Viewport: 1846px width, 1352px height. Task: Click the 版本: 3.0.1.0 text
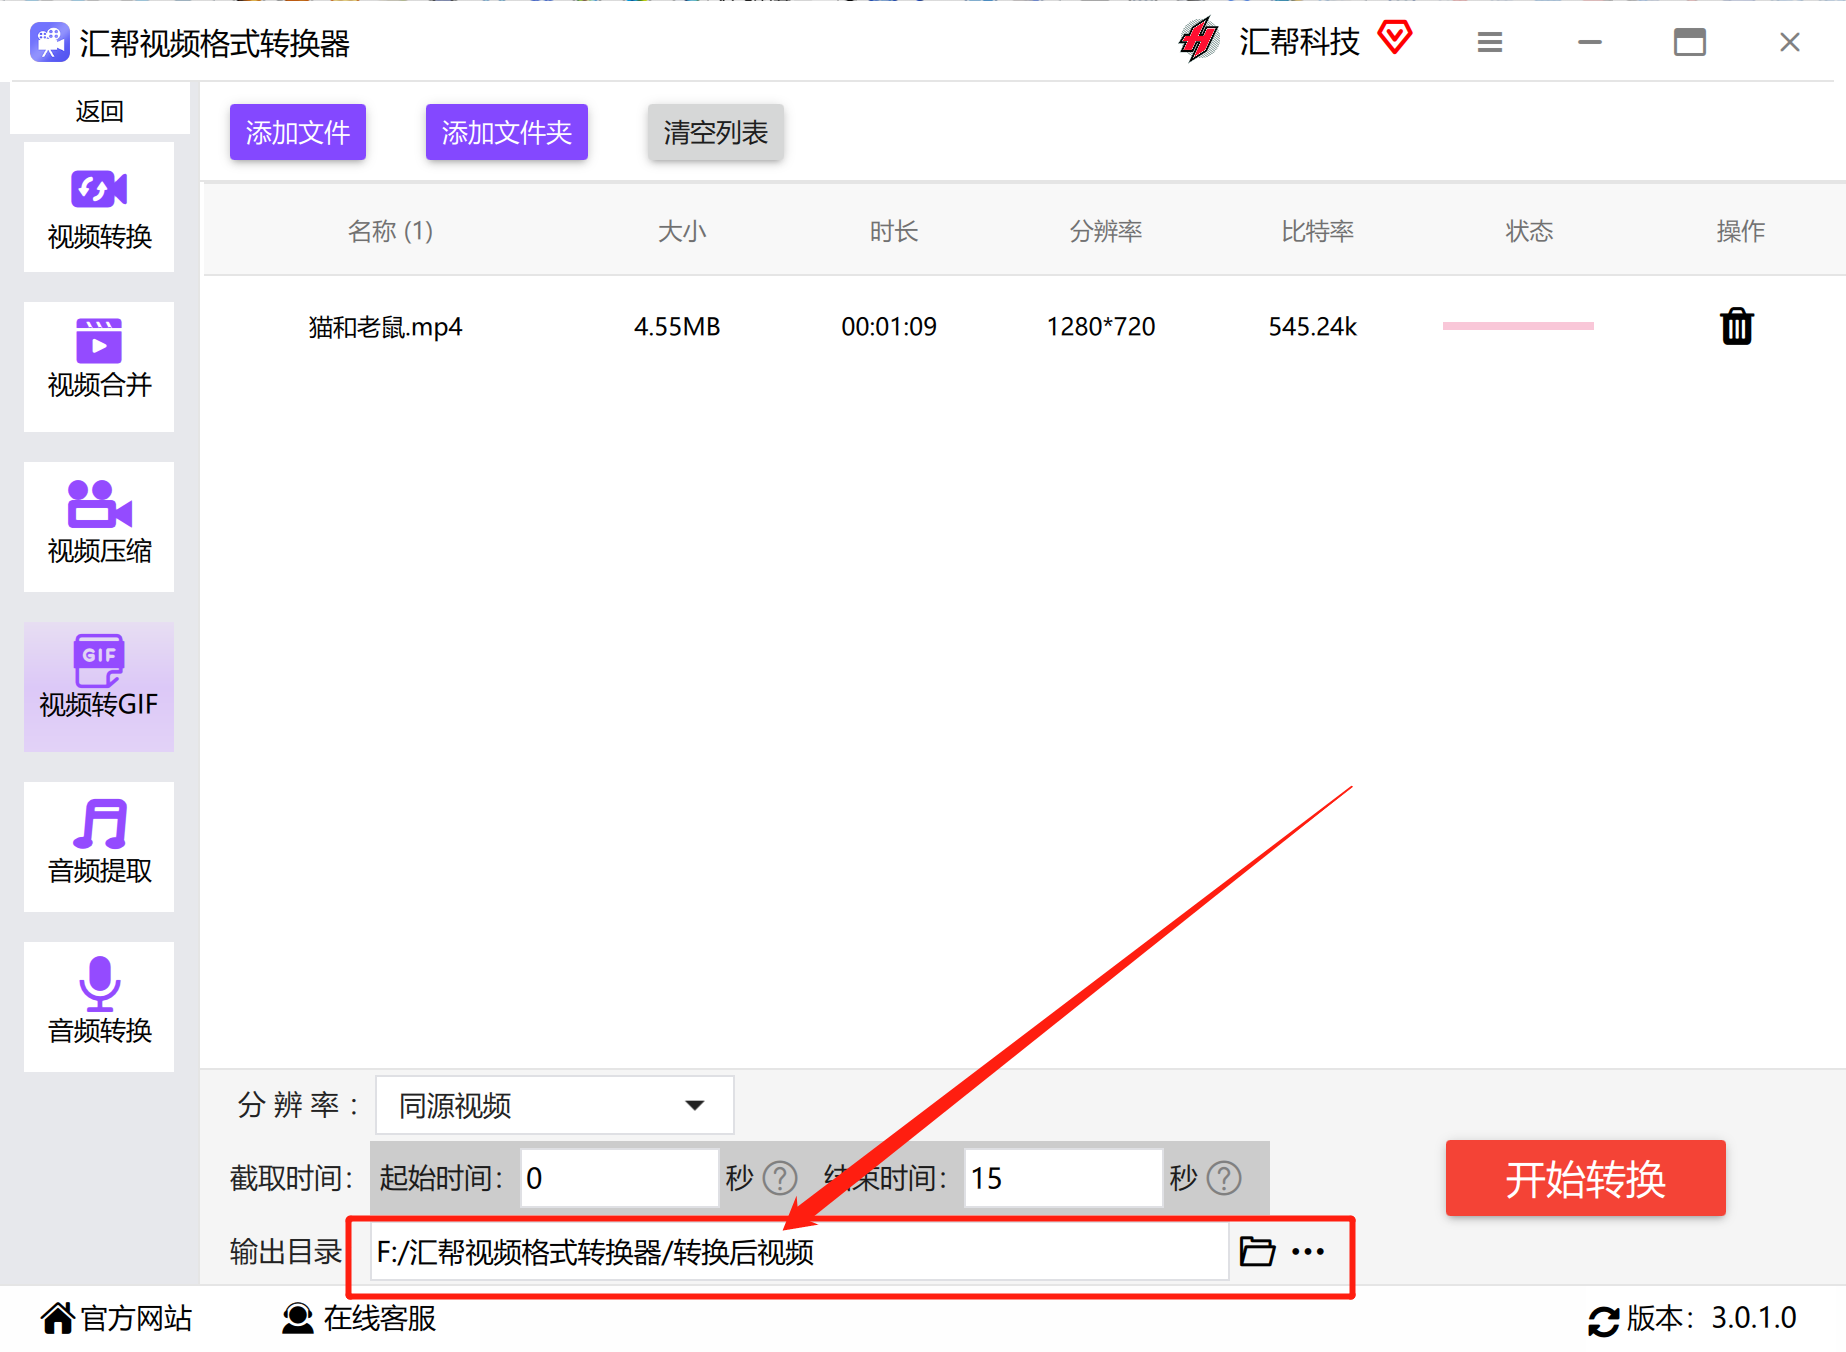pyautogui.click(x=1712, y=1318)
